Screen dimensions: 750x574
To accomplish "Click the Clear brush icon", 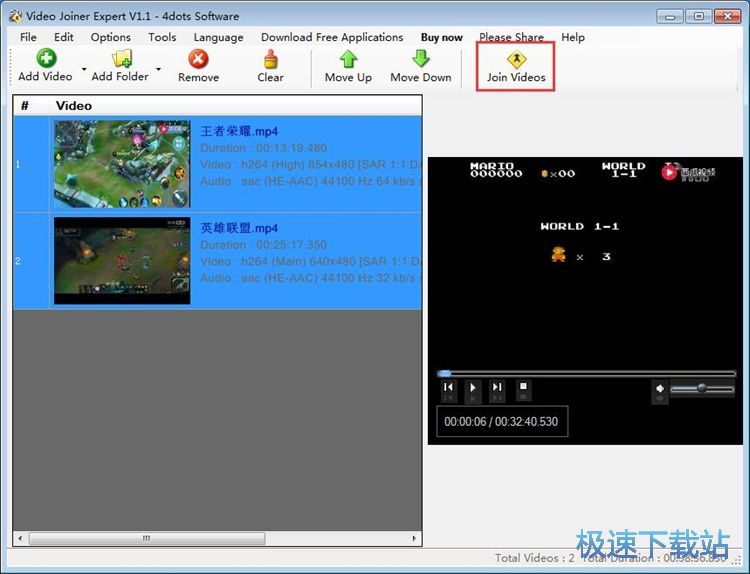I will point(271,59).
